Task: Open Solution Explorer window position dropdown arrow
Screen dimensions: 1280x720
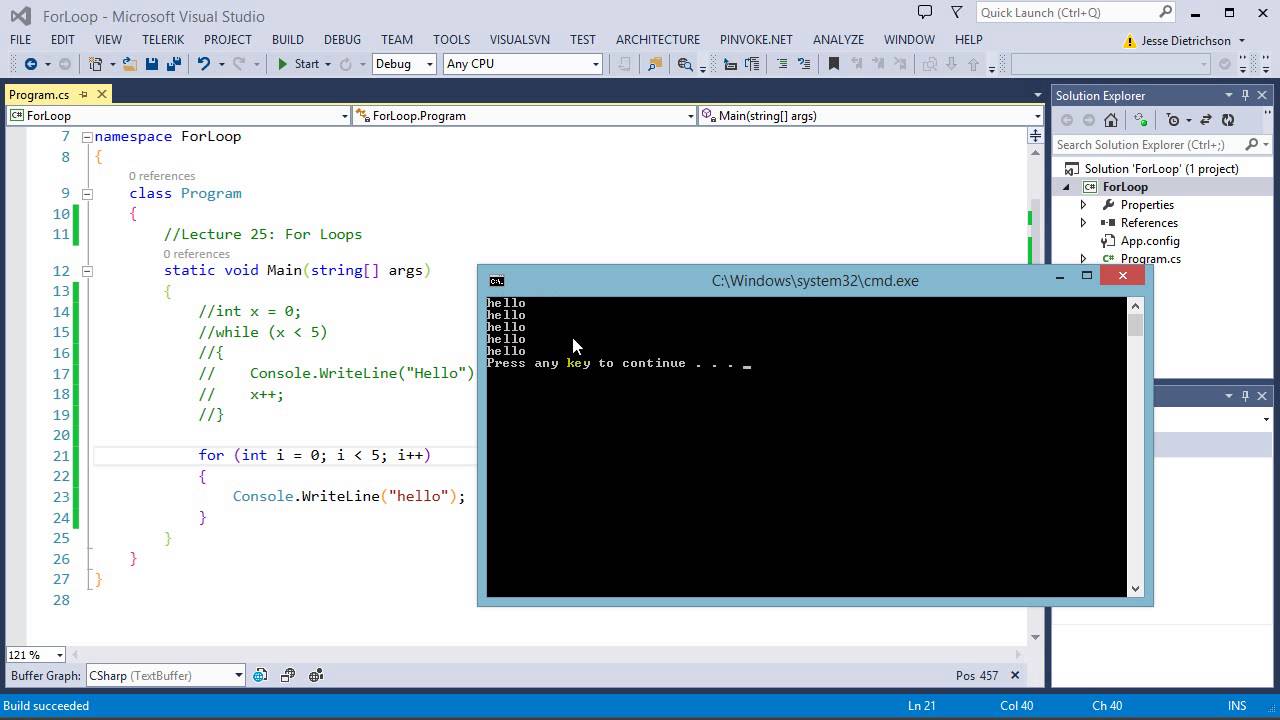Action: 1228,95
